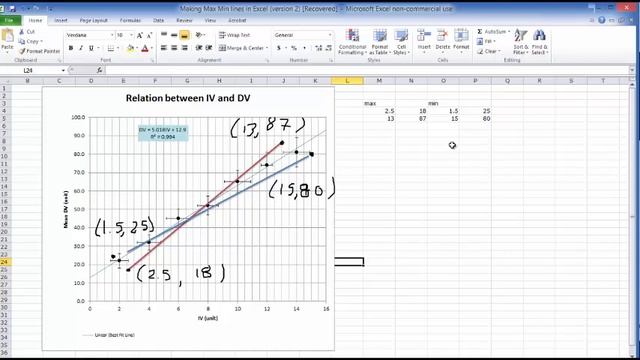Switch to the View tab
Viewport: 640px width, 360px height.
[x=210, y=20]
